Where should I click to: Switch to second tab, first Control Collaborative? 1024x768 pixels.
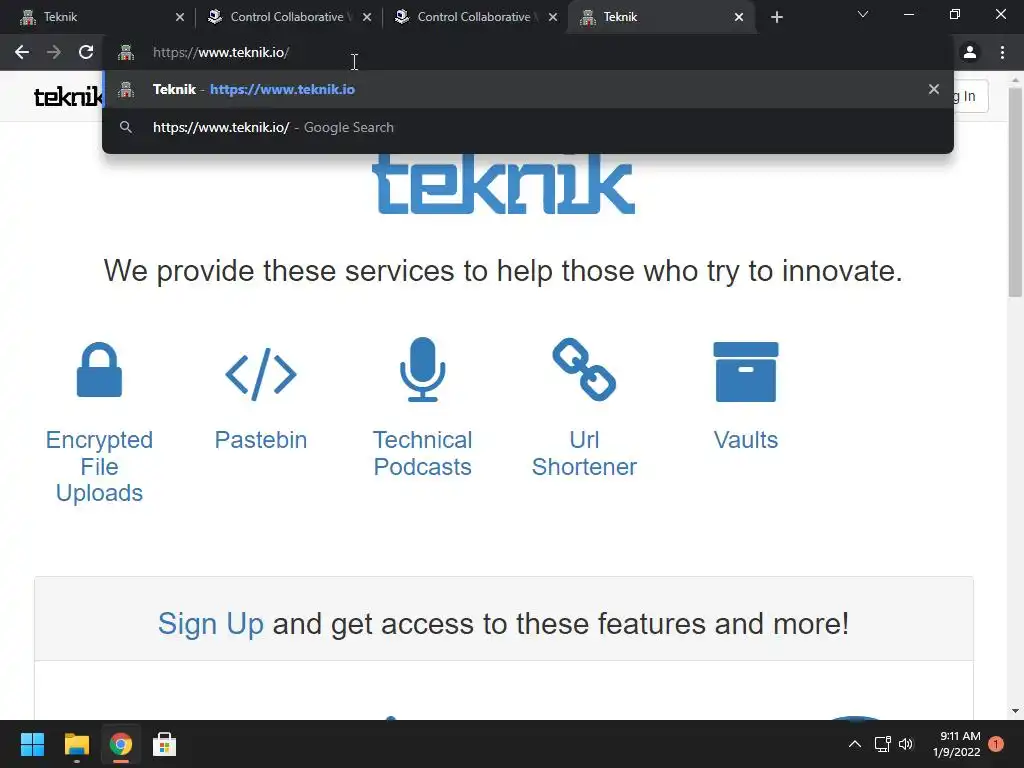tap(287, 17)
